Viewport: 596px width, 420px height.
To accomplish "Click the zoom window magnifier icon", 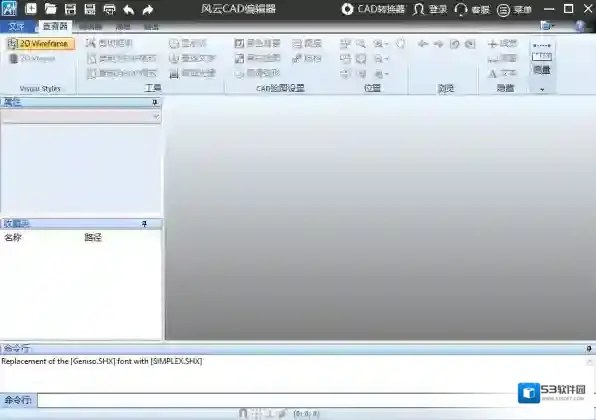I will [x=361, y=44].
